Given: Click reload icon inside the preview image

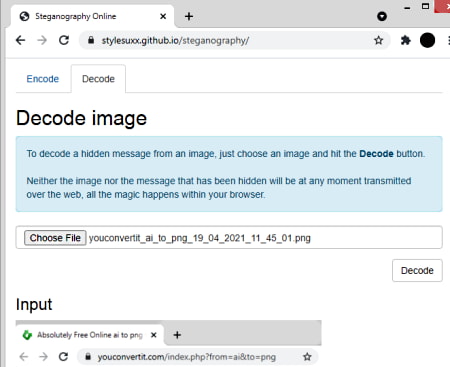Looking at the screenshot, I should [x=63, y=357].
